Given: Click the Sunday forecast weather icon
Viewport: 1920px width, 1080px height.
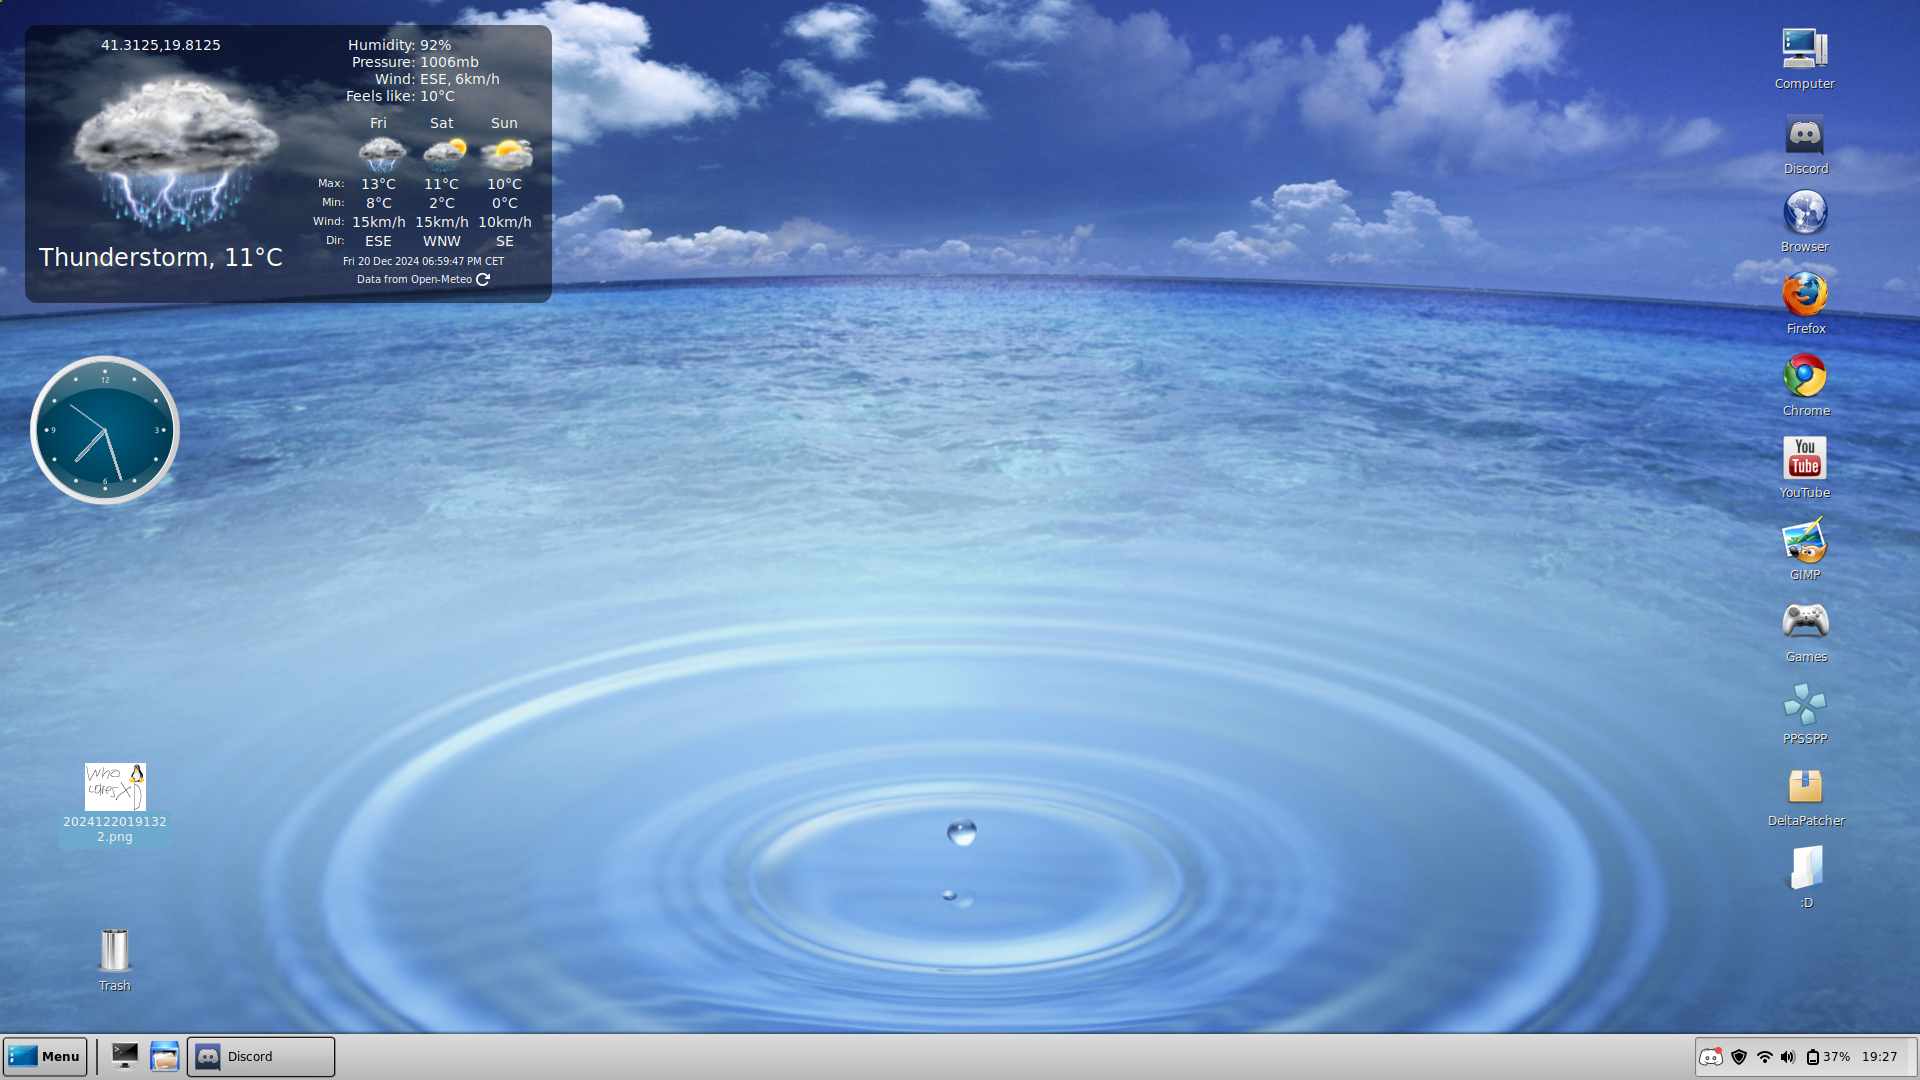Looking at the screenshot, I should [506, 153].
